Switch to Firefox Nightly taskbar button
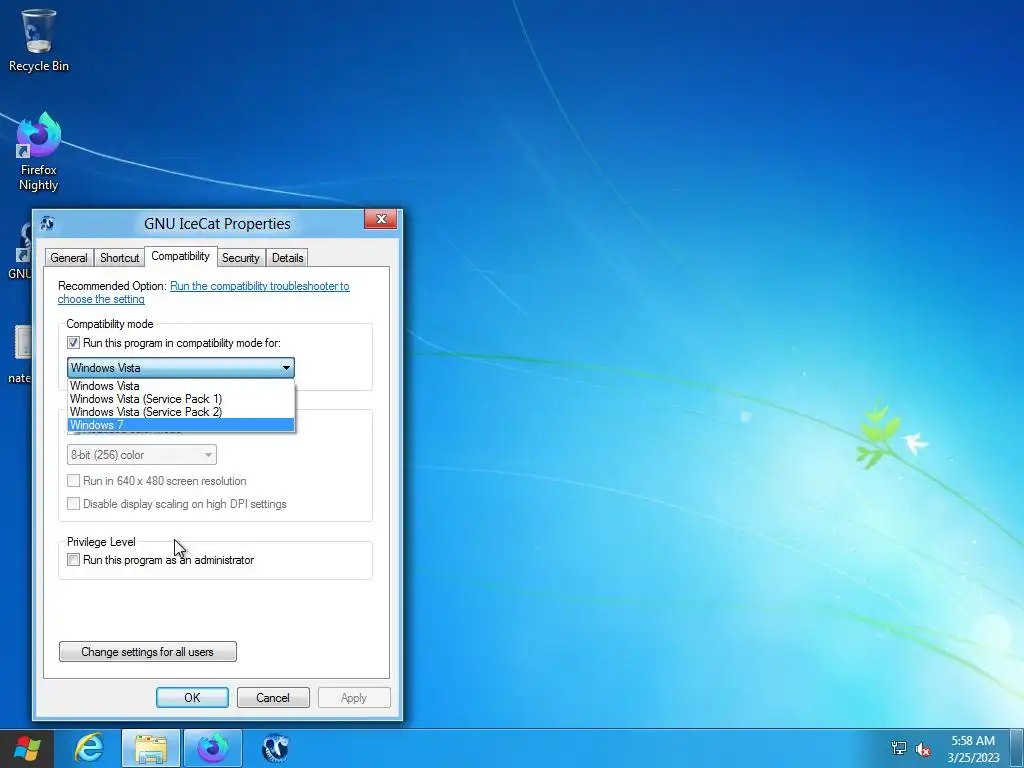Viewport: 1024px width, 768px height. (x=213, y=748)
